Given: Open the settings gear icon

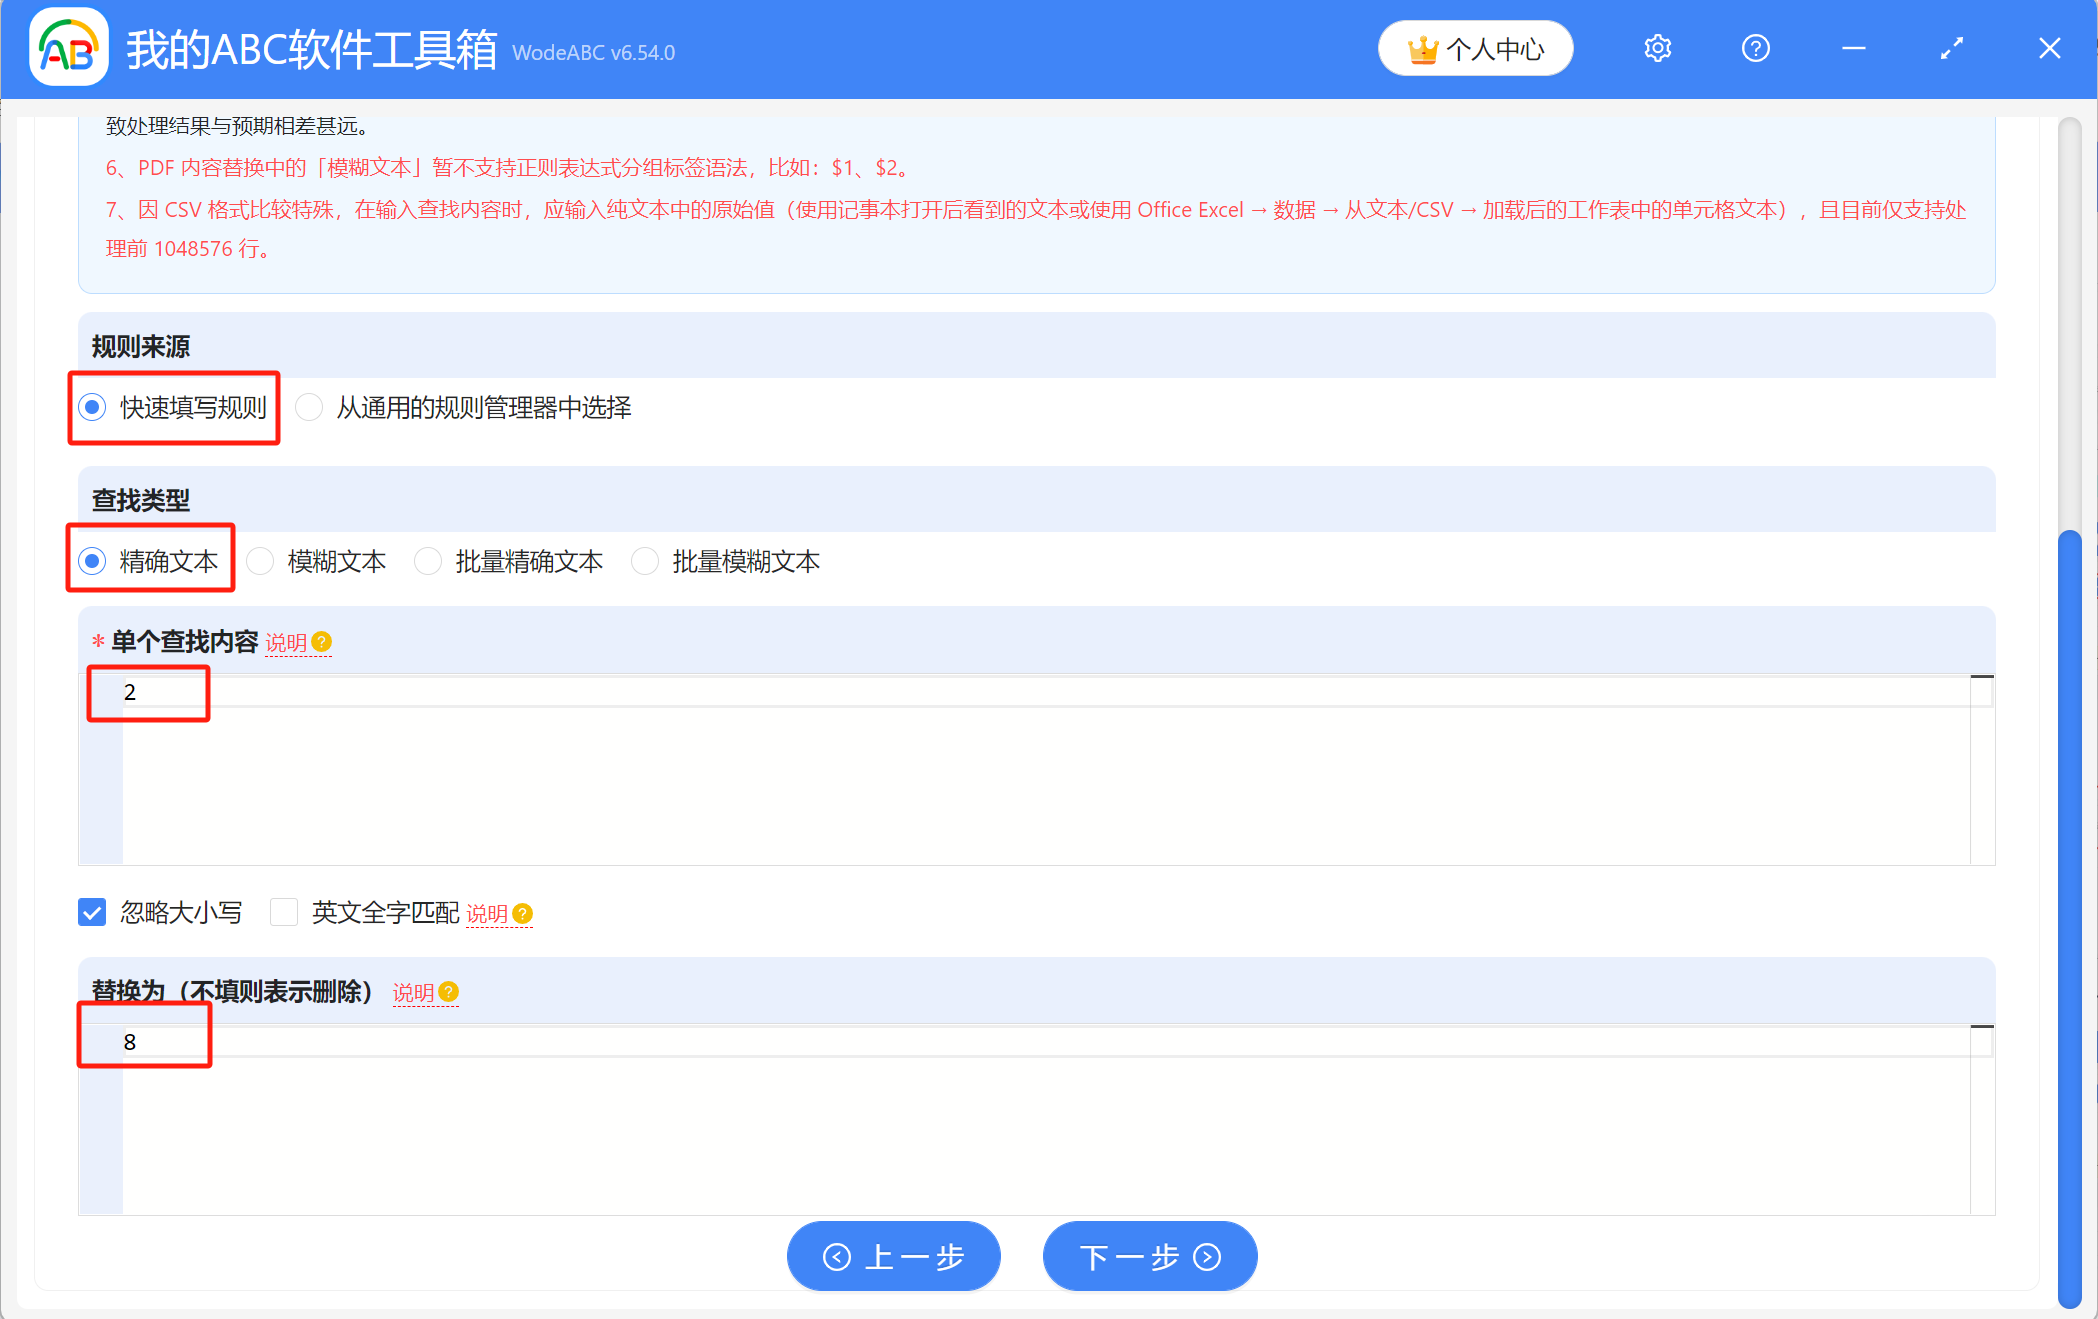Looking at the screenshot, I should 1657,48.
